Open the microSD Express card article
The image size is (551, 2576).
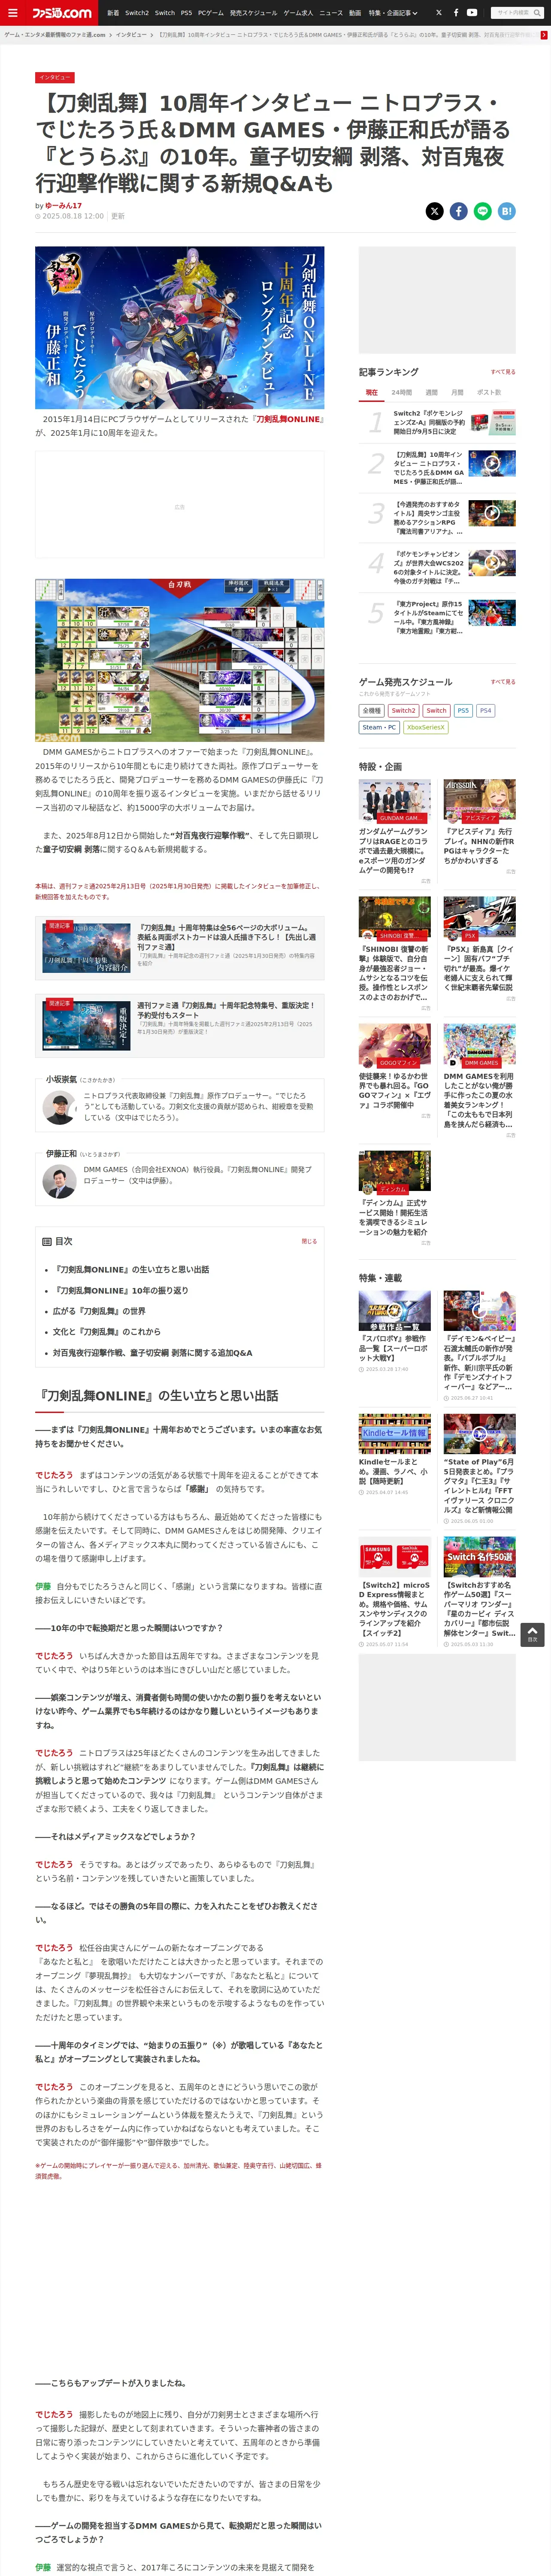tap(395, 1592)
